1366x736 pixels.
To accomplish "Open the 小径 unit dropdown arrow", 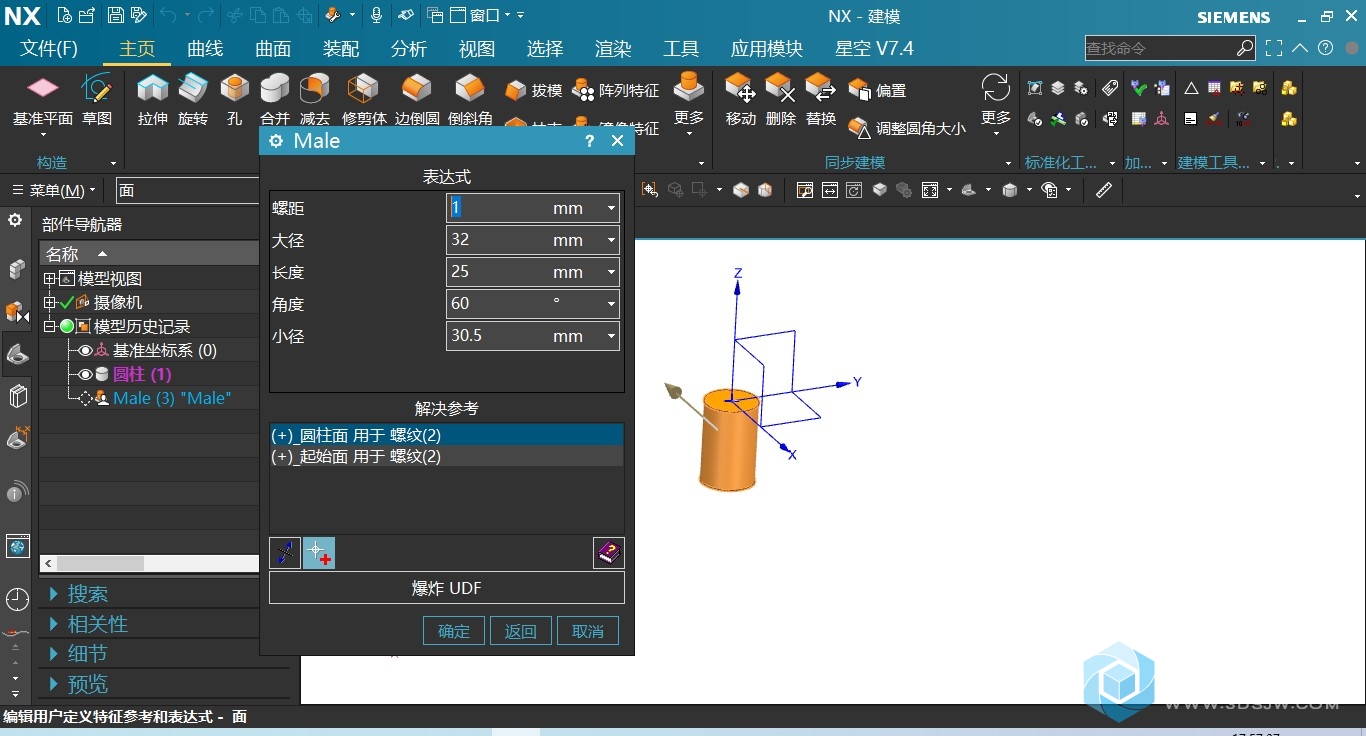I will (x=611, y=336).
